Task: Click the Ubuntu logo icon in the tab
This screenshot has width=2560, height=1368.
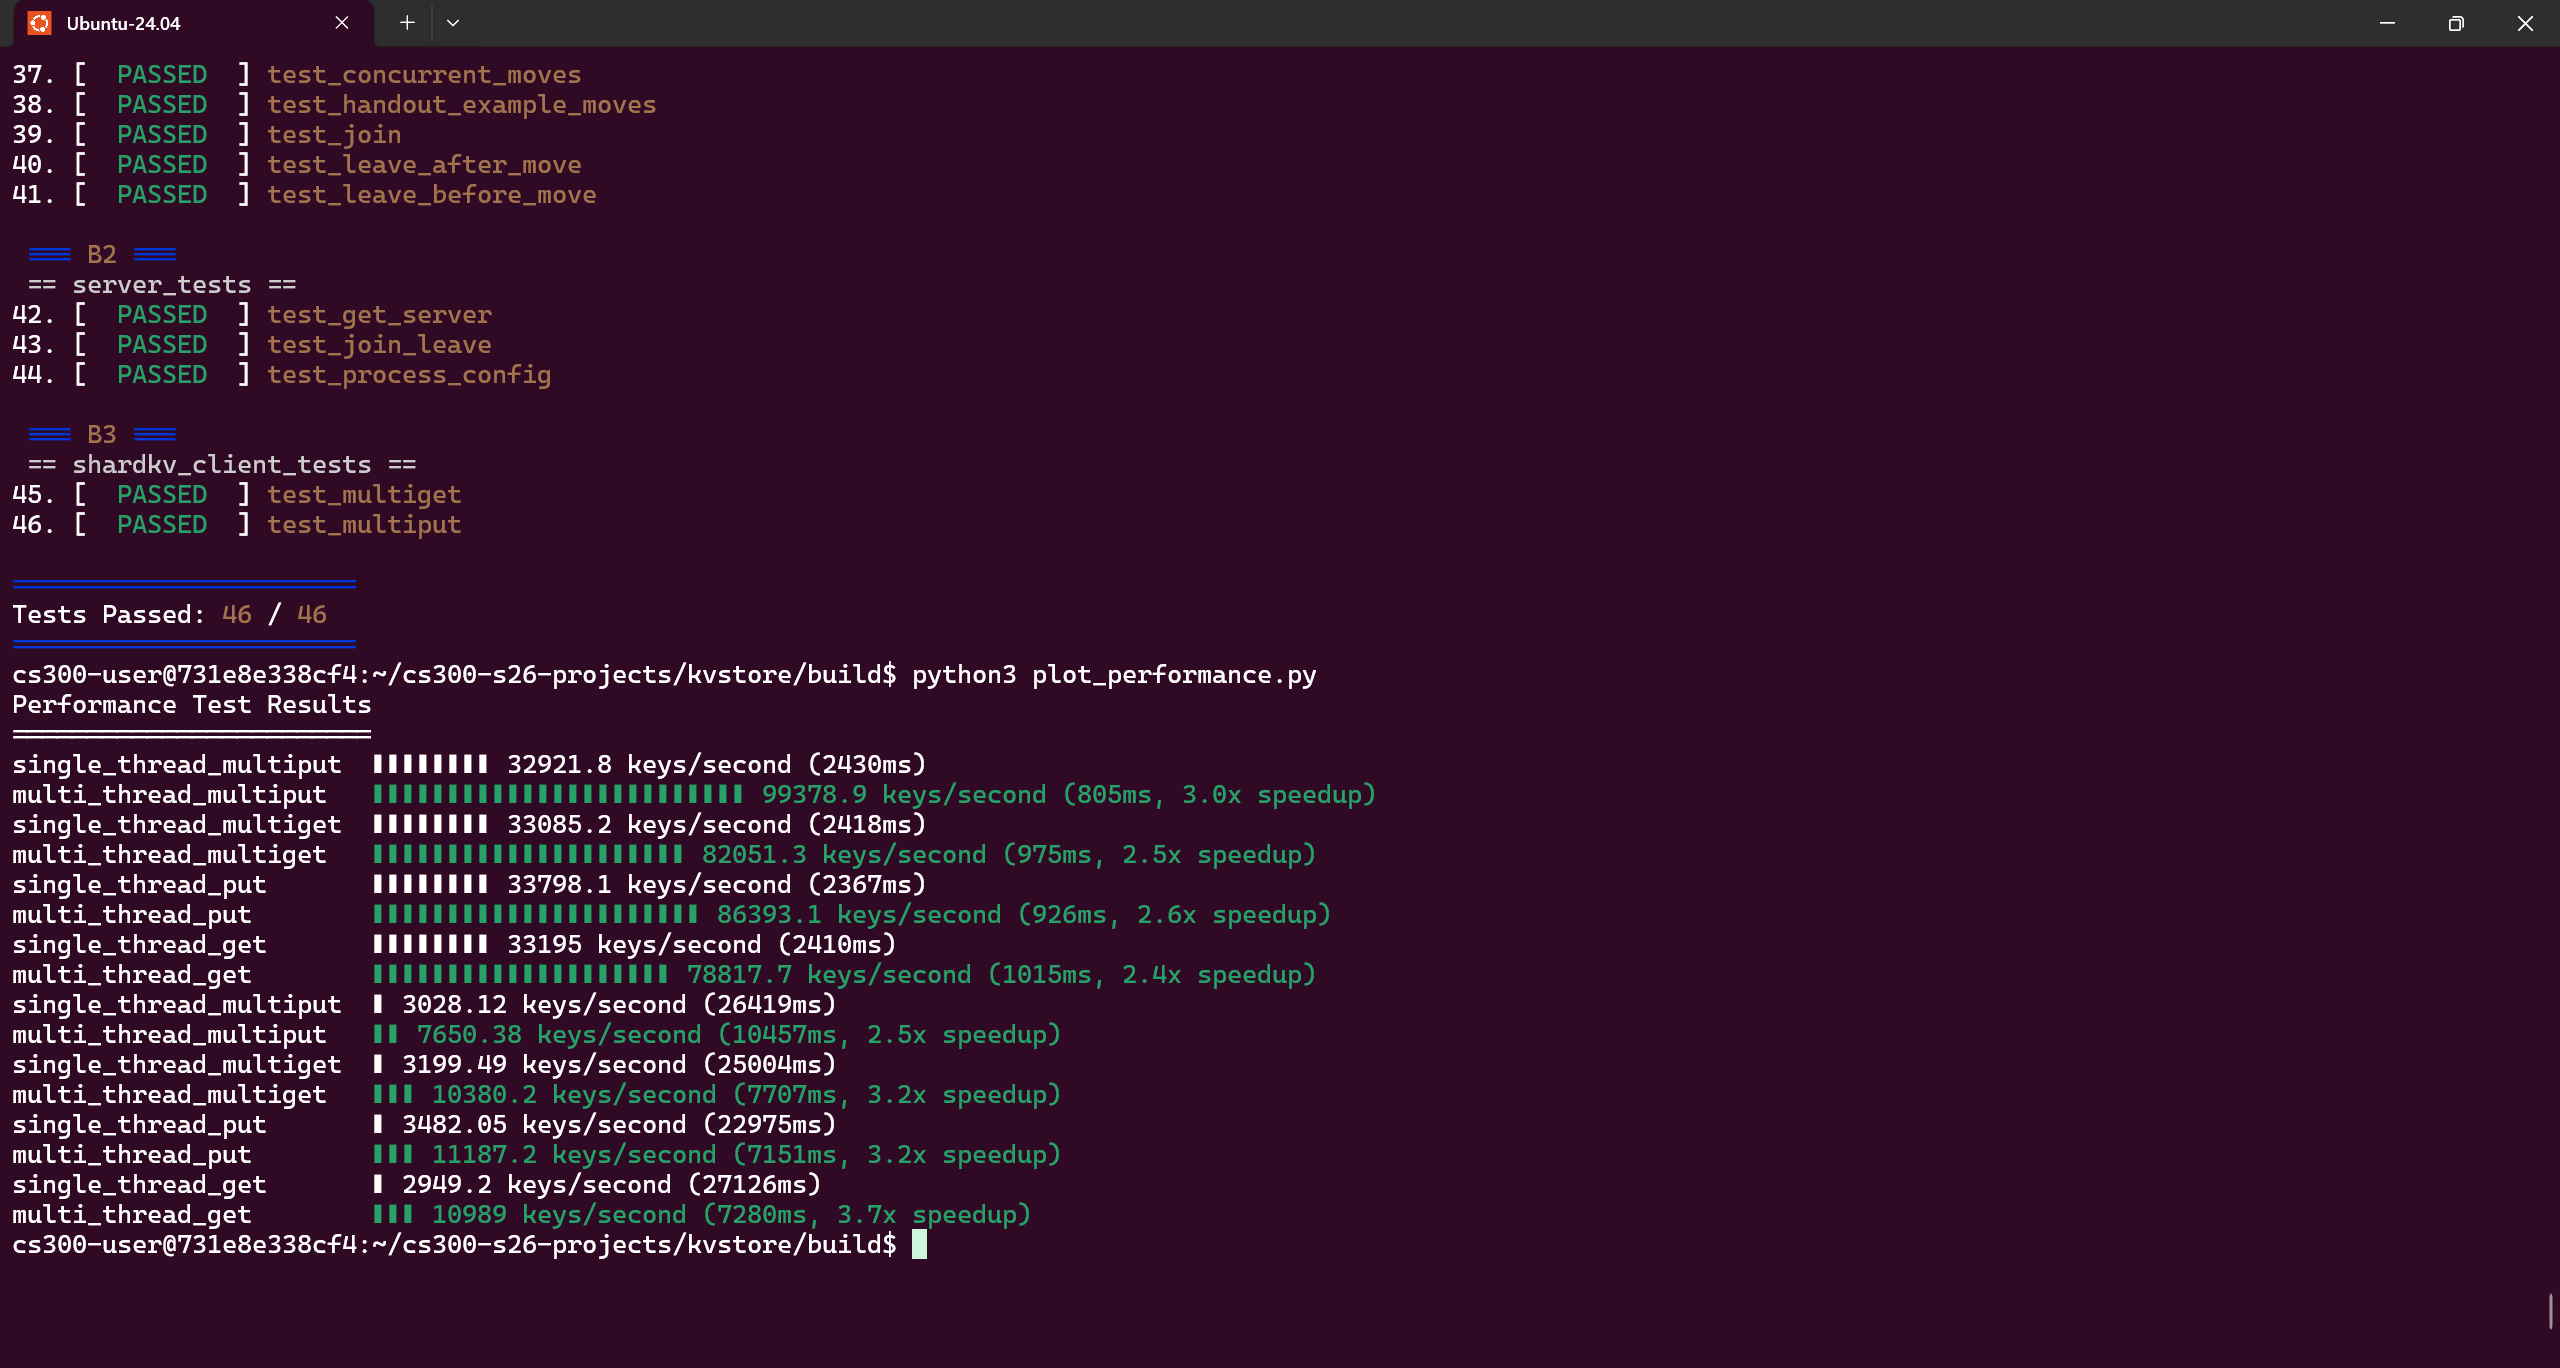Action: pyautogui.click(x=39, y=23)
